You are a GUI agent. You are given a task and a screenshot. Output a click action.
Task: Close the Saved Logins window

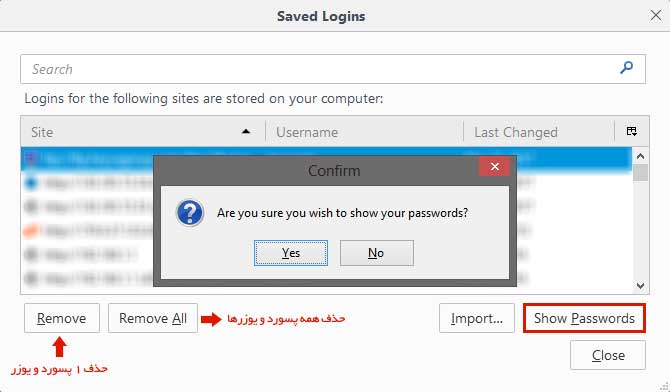coord(655,15)
